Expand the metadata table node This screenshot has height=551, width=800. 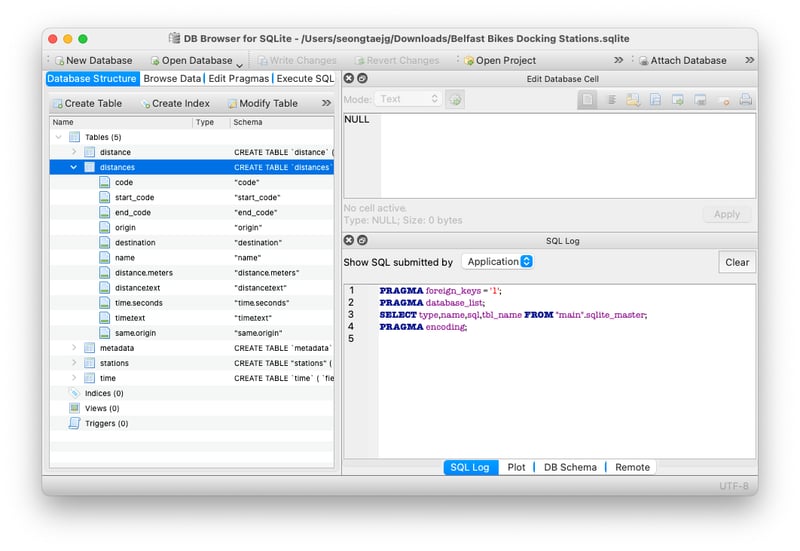coord(74,348)
